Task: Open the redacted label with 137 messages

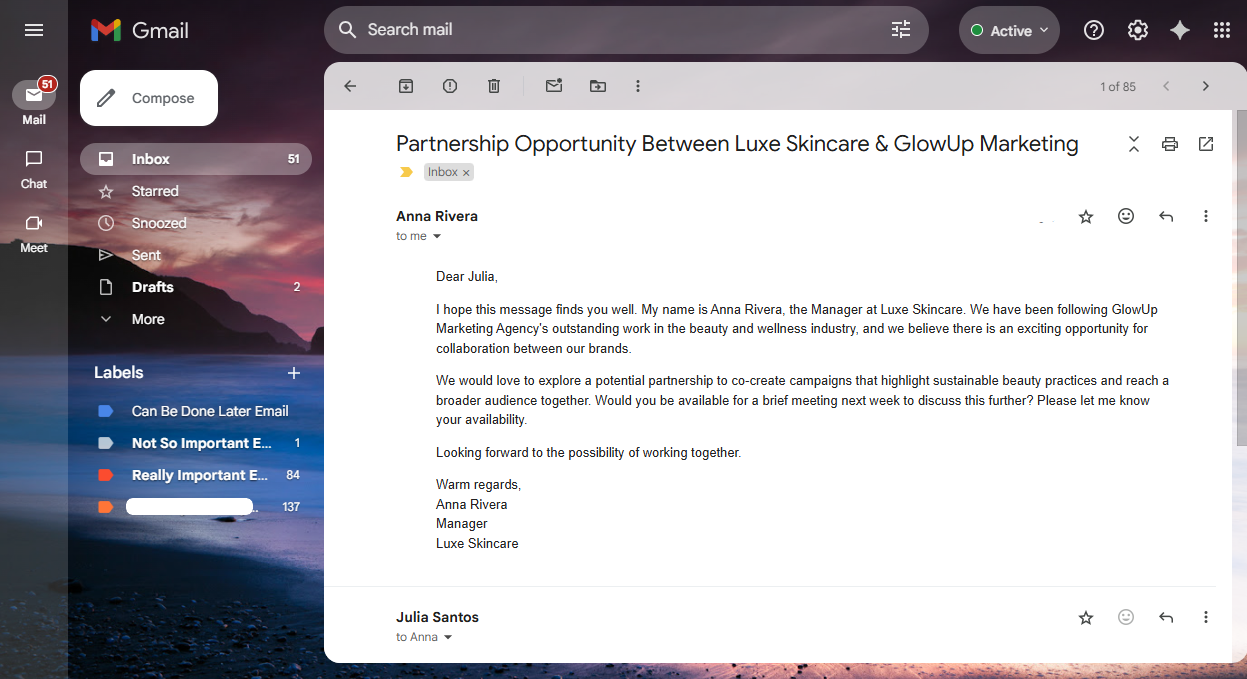Action: (196, 507)
